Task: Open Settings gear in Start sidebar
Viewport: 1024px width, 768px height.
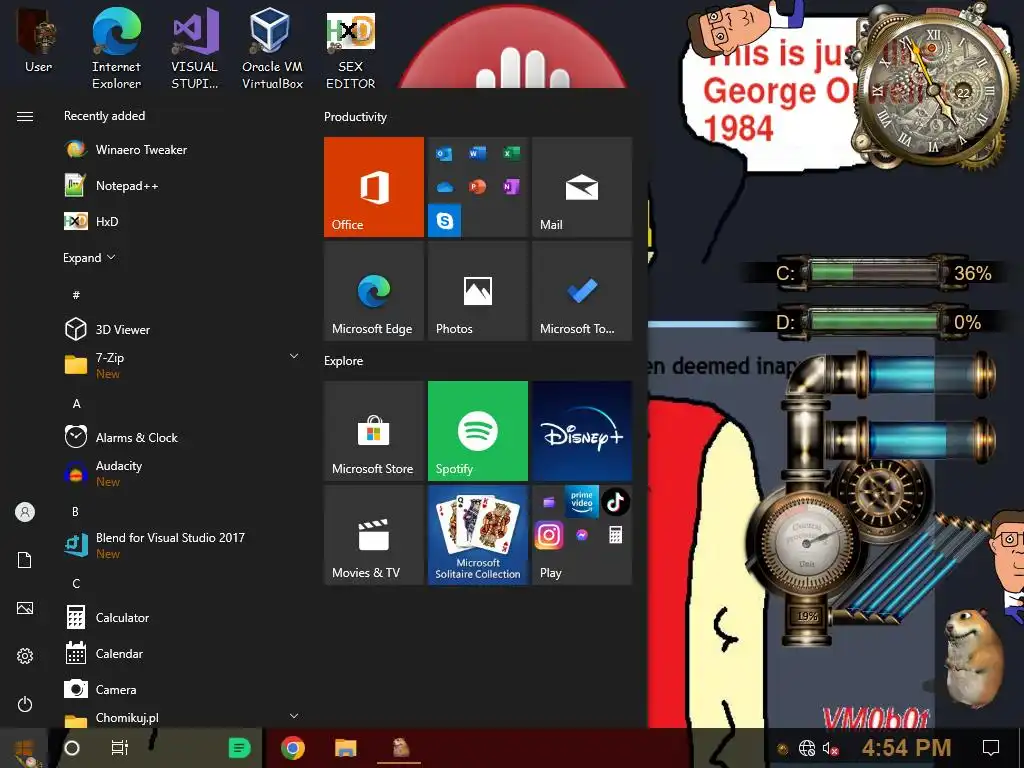Action: coord(25,656)
